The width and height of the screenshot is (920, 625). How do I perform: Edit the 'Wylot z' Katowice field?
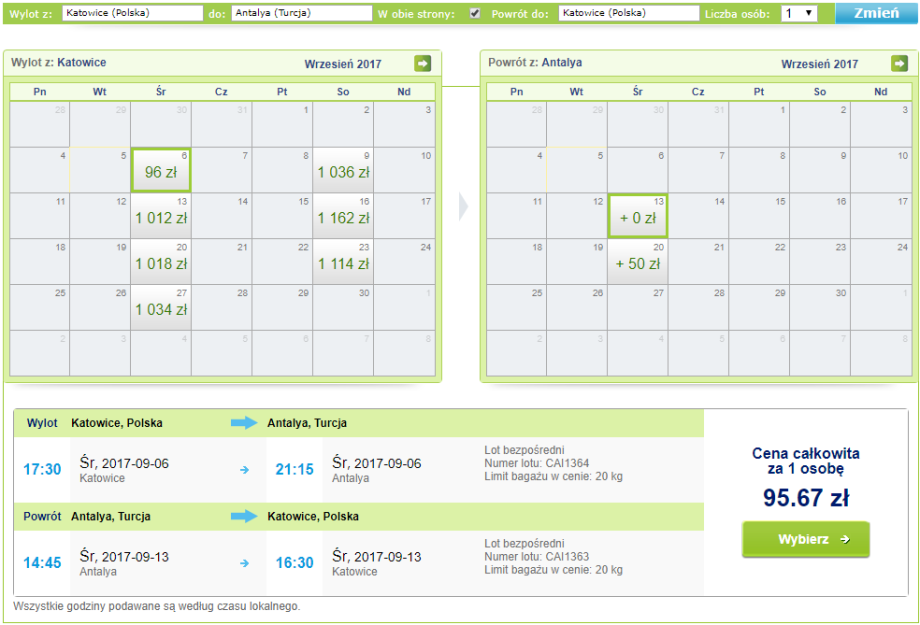(x=132, y=14)
